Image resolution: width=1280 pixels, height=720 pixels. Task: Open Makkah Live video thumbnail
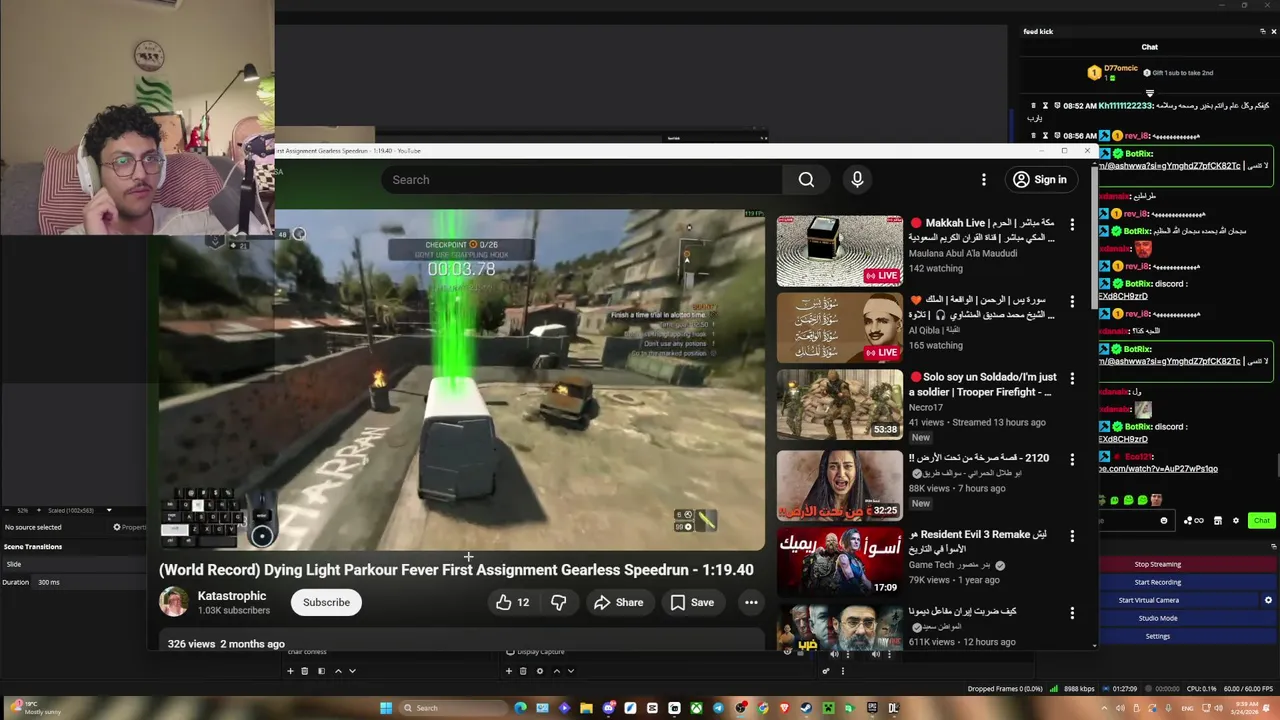[x=840, y=250]
